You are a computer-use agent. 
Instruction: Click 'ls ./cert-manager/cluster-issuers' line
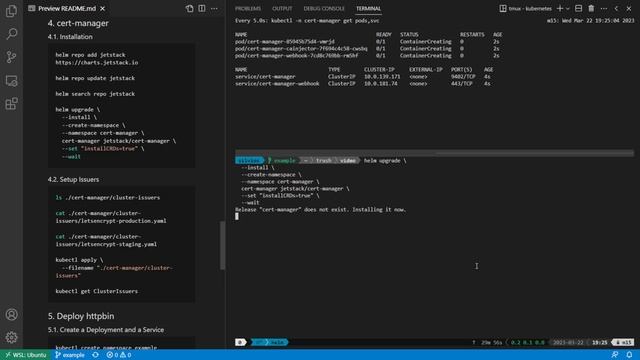108,198
